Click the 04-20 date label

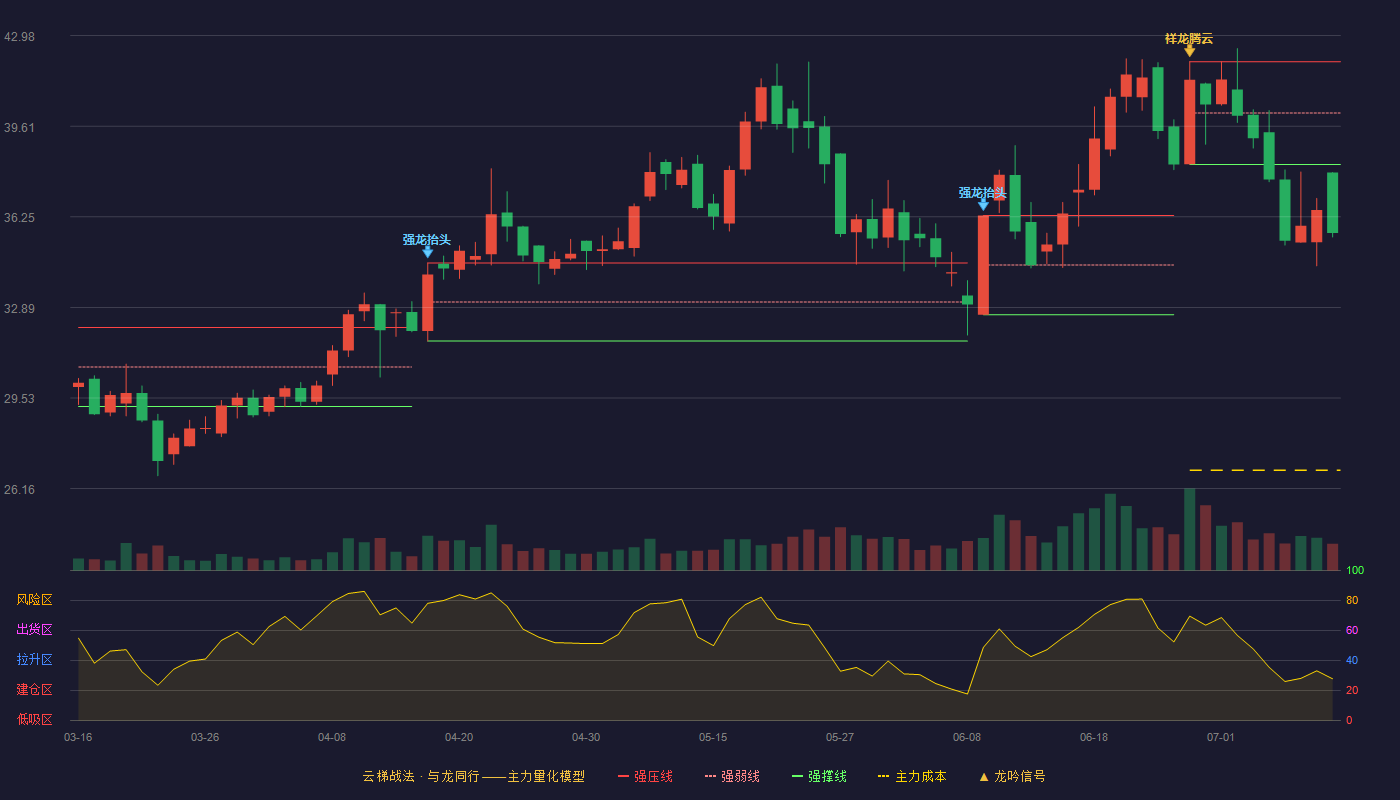click(x=459, y=737)
